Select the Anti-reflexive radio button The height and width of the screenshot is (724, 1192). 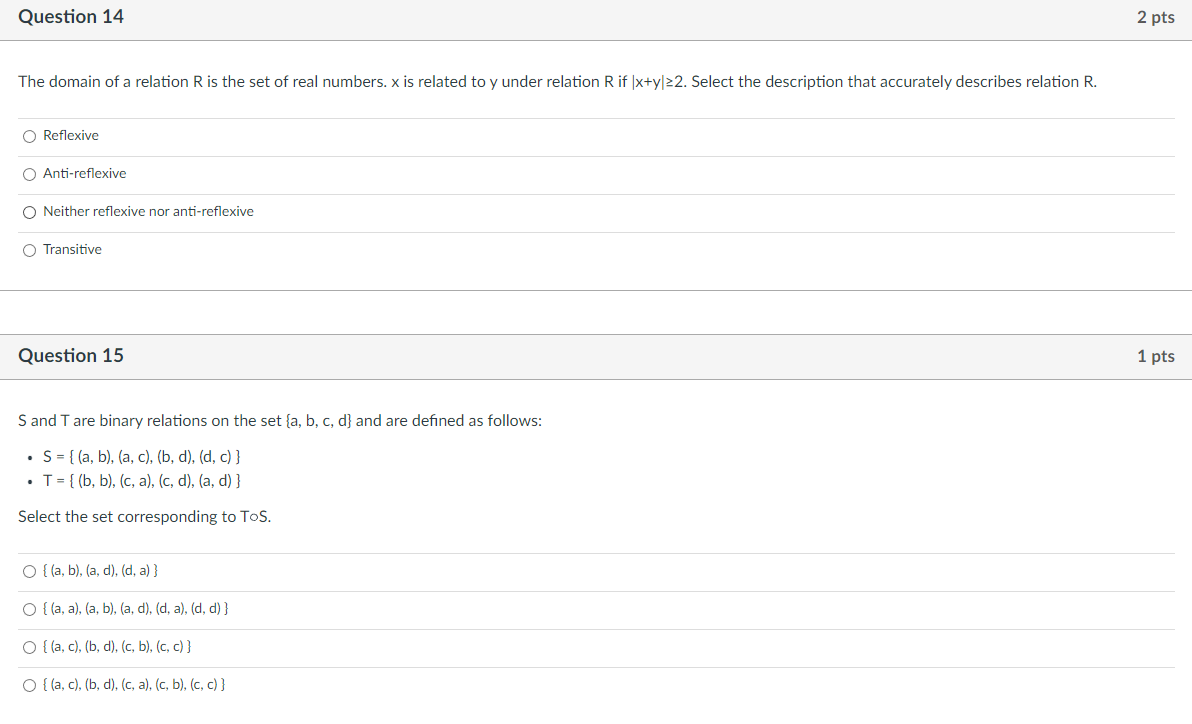click(30, 174)
